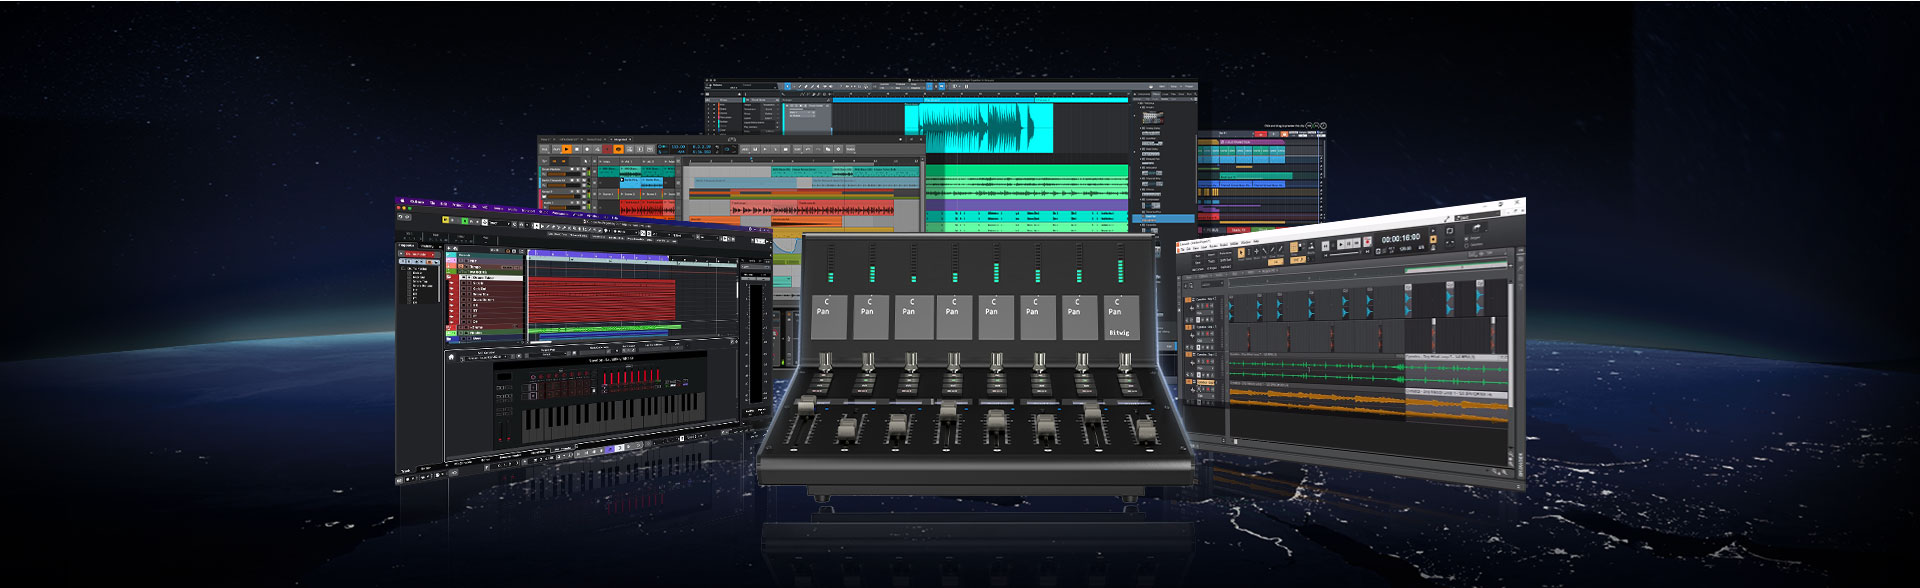This screenshot has height=588, width=1920.
Task: Click the Cakewalk 00:00:16:00 time display
Action: (1400, 238)
